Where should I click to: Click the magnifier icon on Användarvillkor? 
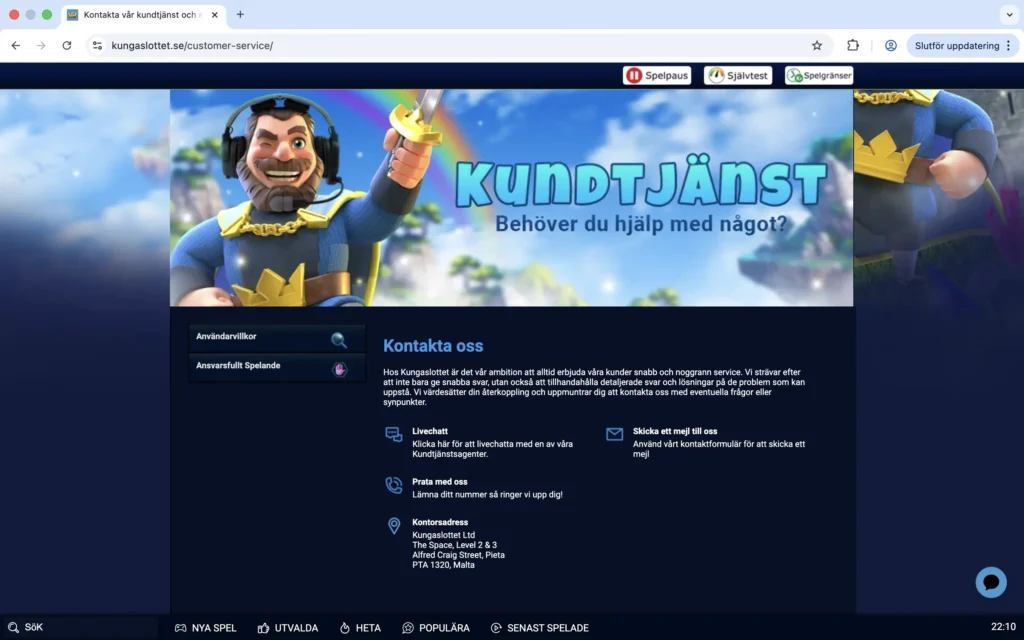(x=337, y=338)
